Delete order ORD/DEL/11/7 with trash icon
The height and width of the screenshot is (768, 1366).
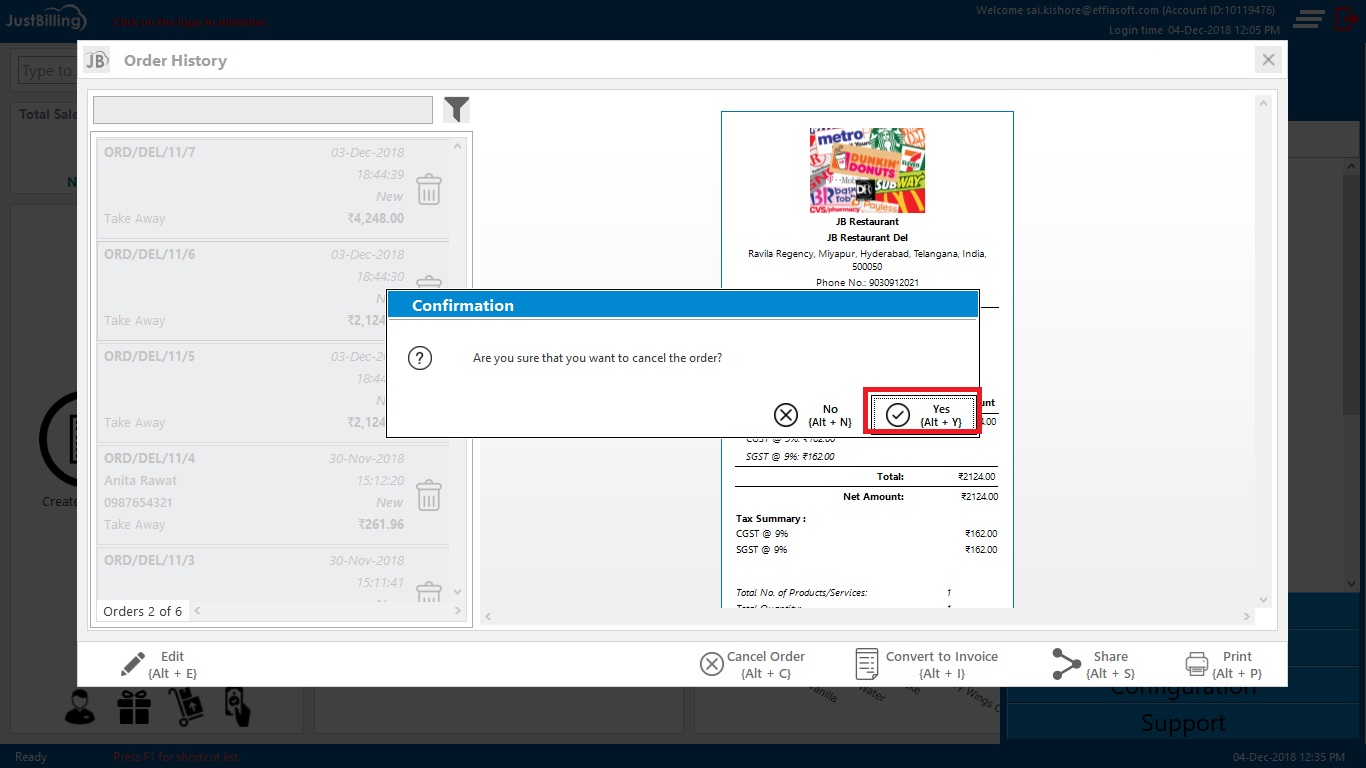pos(428,189)
